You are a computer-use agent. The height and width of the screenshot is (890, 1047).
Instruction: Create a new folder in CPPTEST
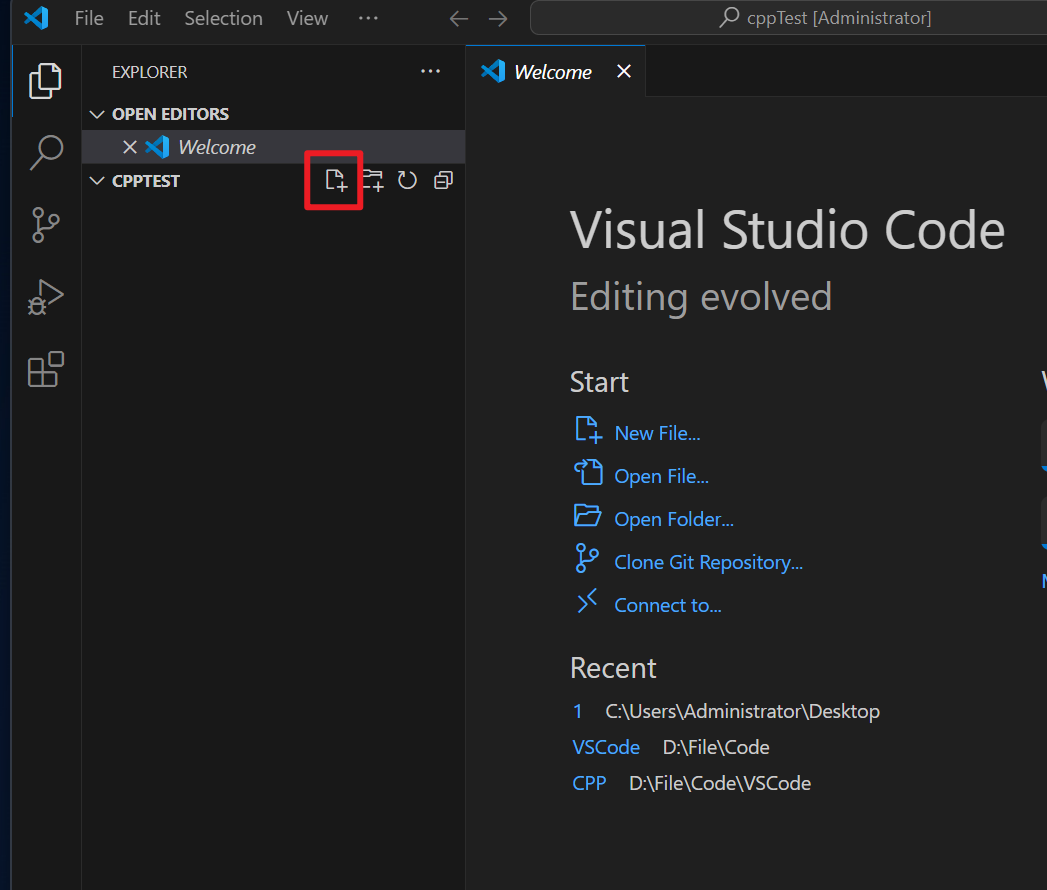373,180
